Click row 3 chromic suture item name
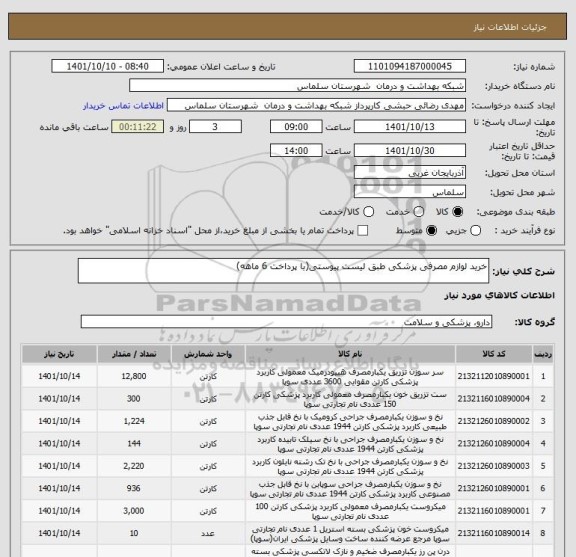Viewport: 576px width, 557px height. [350, 422]
